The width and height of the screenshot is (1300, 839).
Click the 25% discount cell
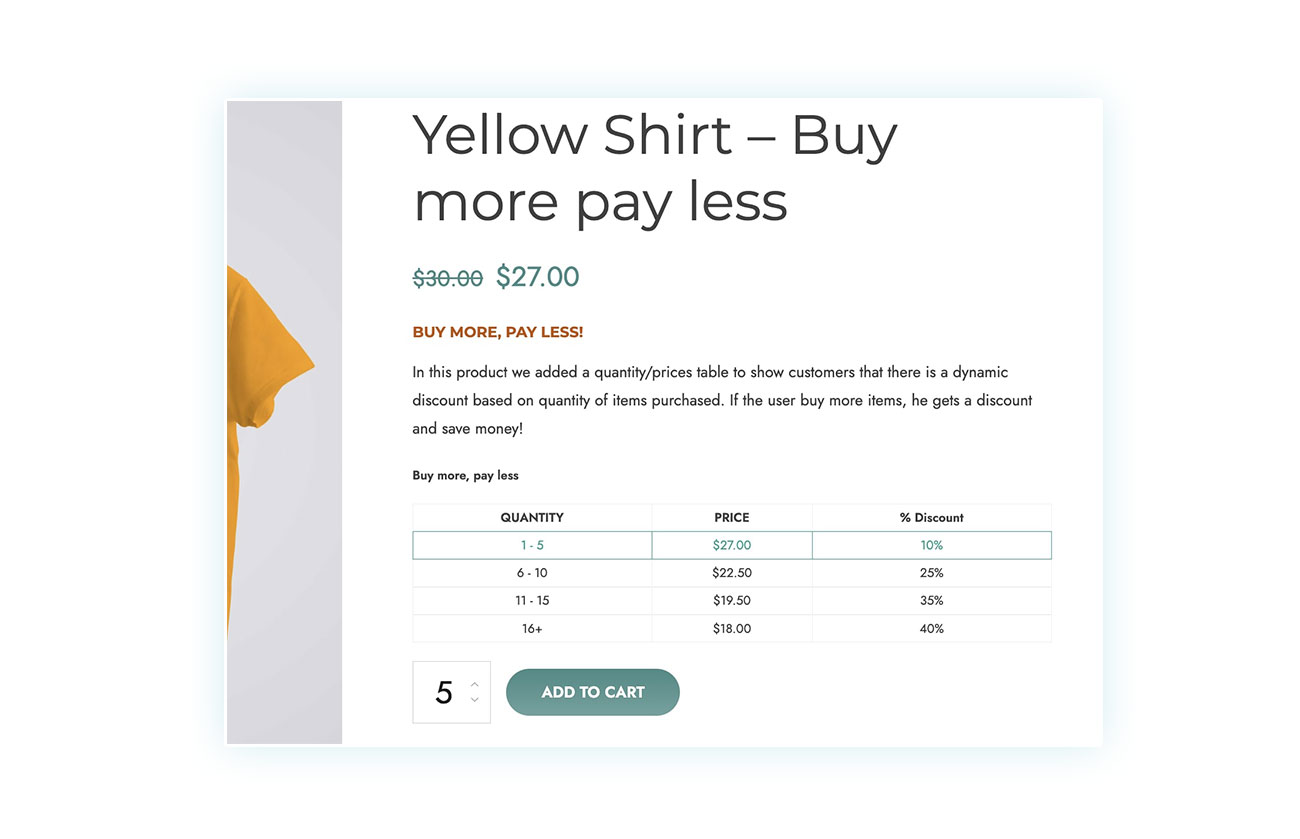pos(932,573)
